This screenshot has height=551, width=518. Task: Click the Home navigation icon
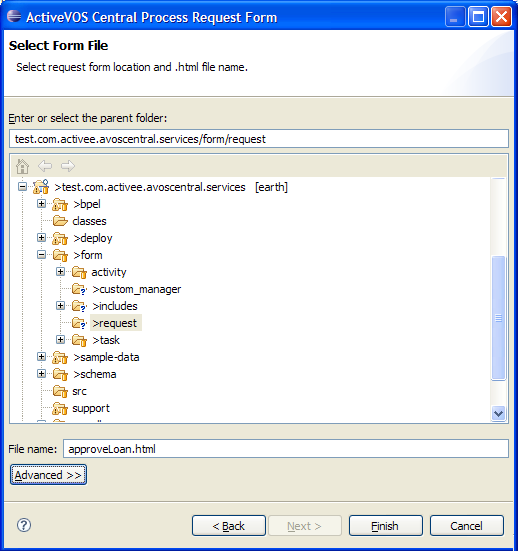[x=22, y=166]
